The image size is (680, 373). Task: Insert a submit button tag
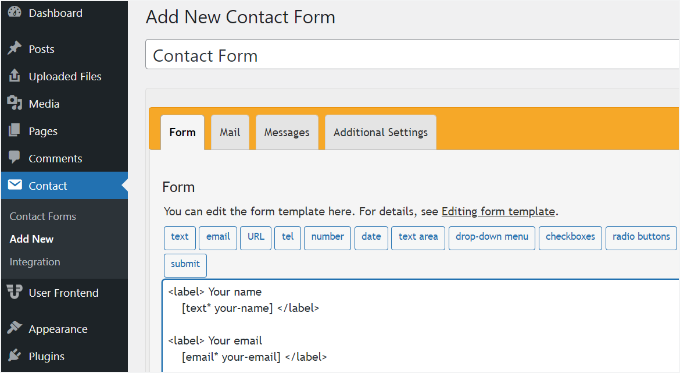185,265
